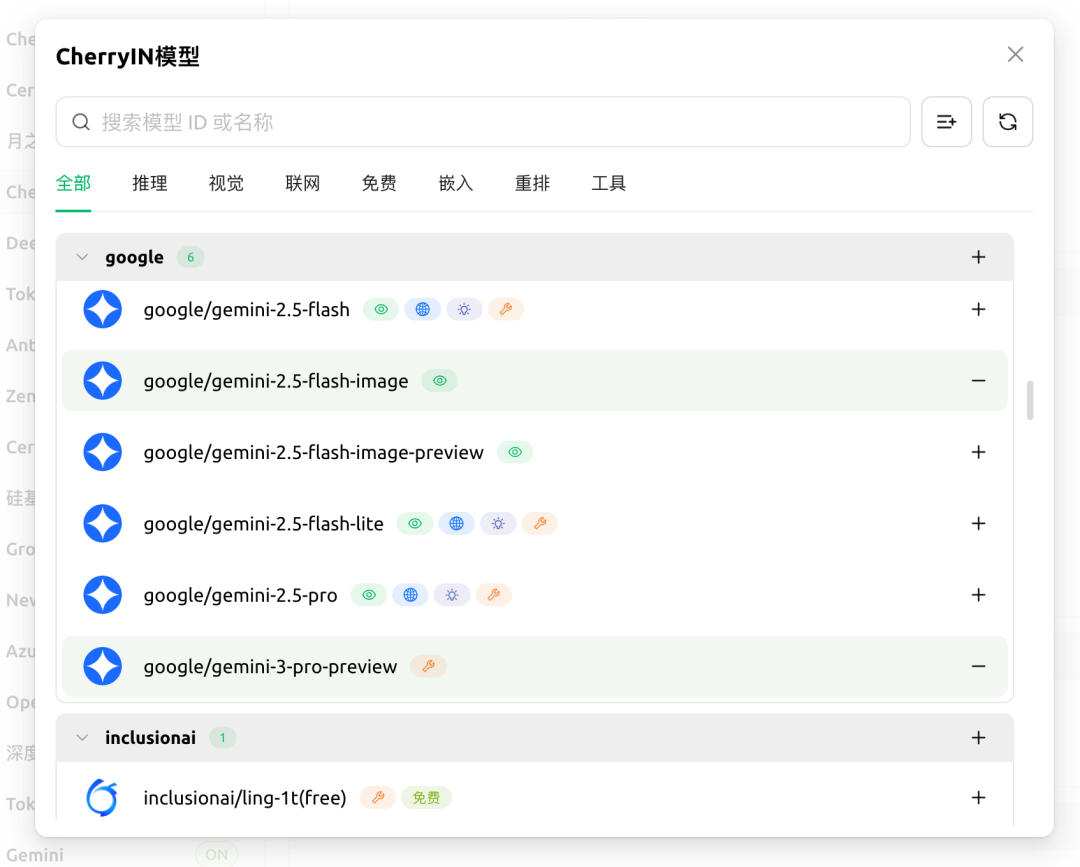Add google/gemini-2.5-flash model
Image resolution: width=1080 pixels, height=867 pixels.
tap(978, 309)
